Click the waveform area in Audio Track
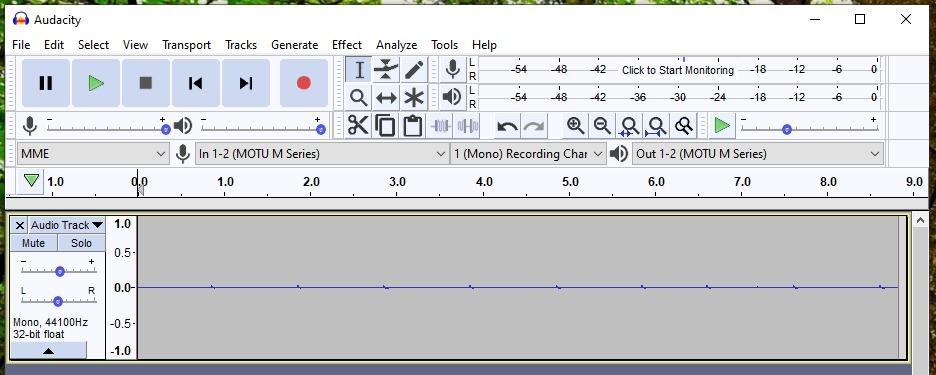Viewport: 936px width, 375px height. [x=518, y=287]
